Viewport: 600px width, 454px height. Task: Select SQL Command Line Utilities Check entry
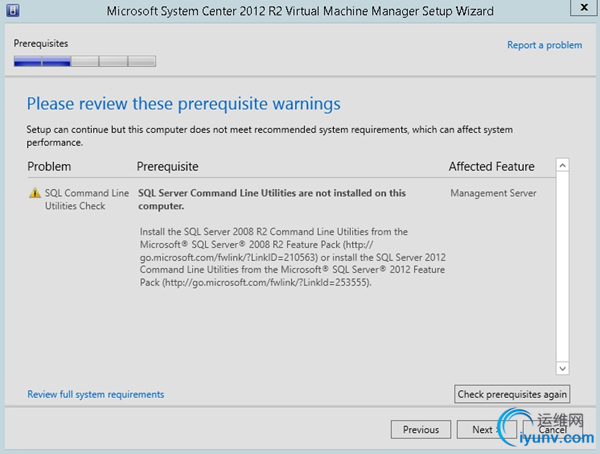click(x=87, y=199)
